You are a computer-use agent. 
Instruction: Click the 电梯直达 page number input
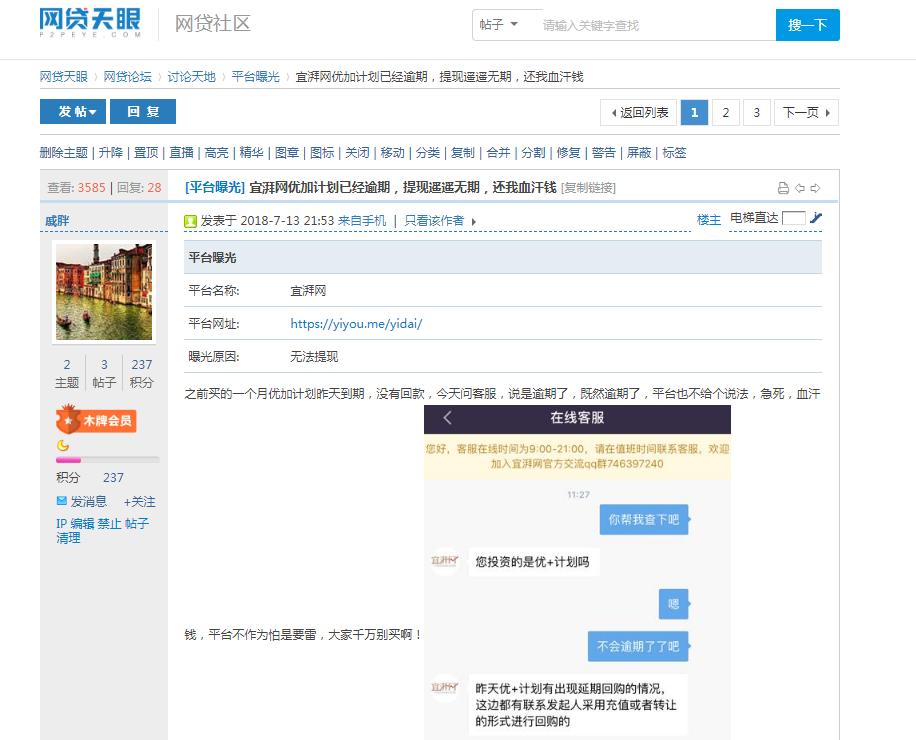tap(793, 218)
